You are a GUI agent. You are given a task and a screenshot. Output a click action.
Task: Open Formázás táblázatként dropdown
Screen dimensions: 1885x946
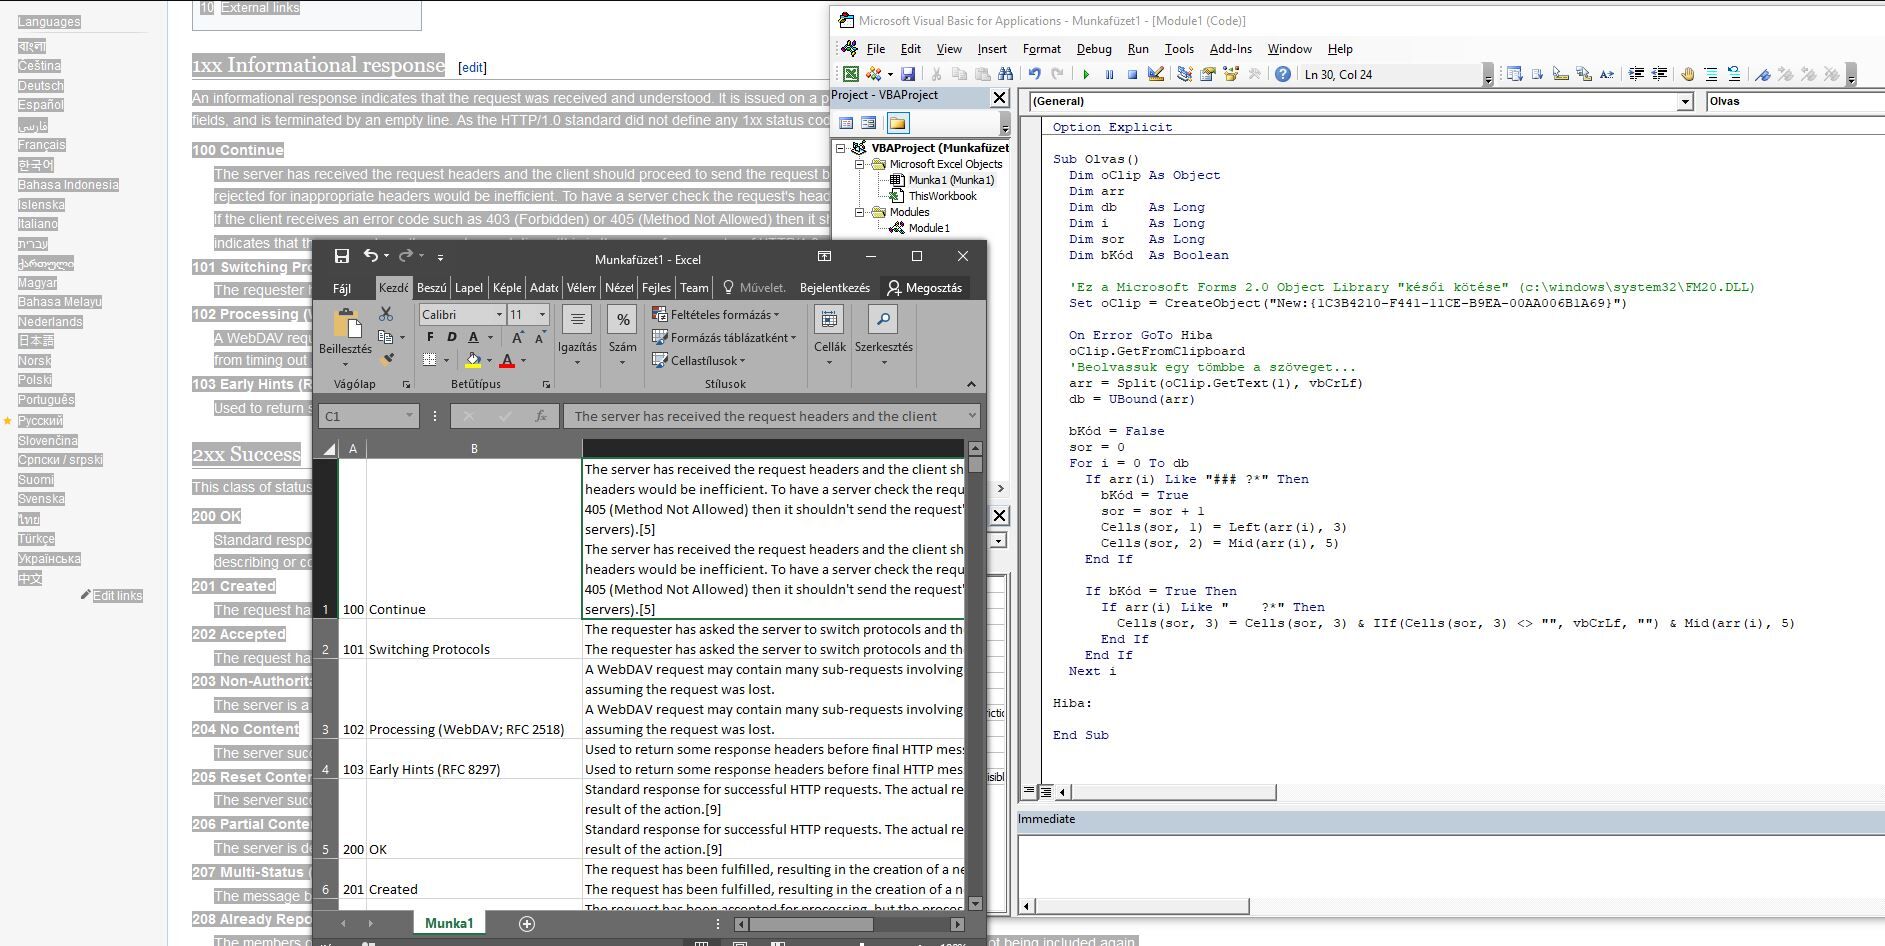(724, 337)
